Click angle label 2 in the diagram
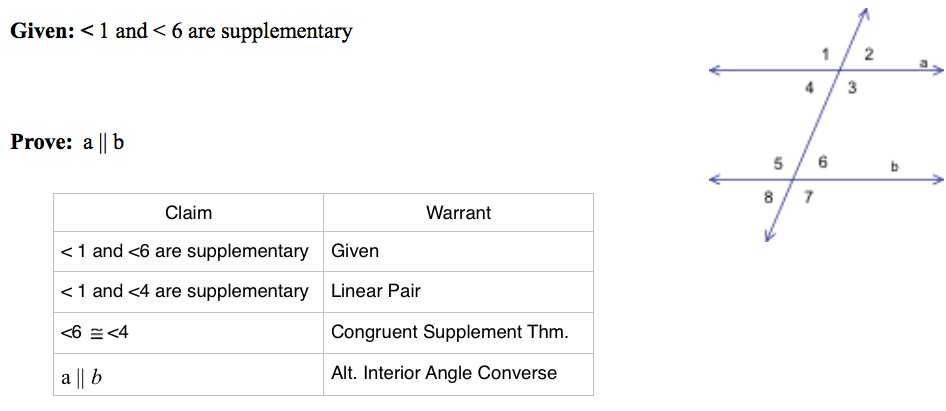 tap(868, 54)
